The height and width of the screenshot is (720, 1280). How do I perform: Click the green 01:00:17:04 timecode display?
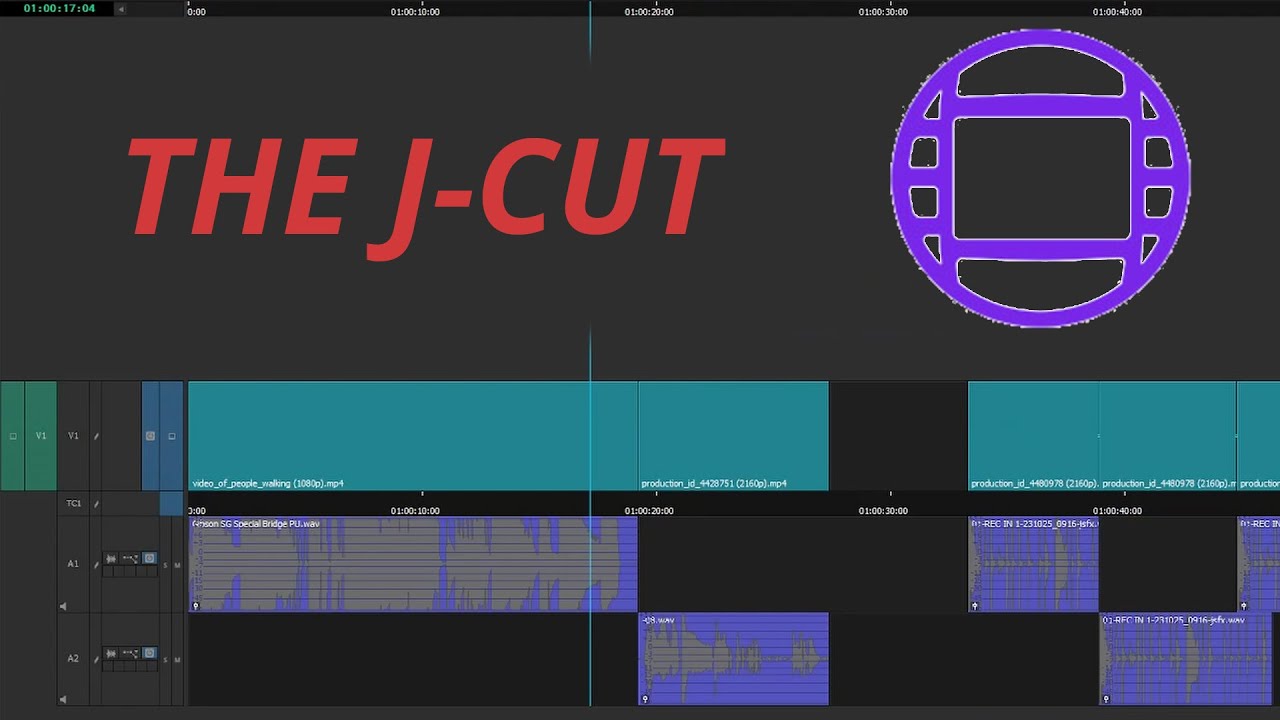(59, 8)
